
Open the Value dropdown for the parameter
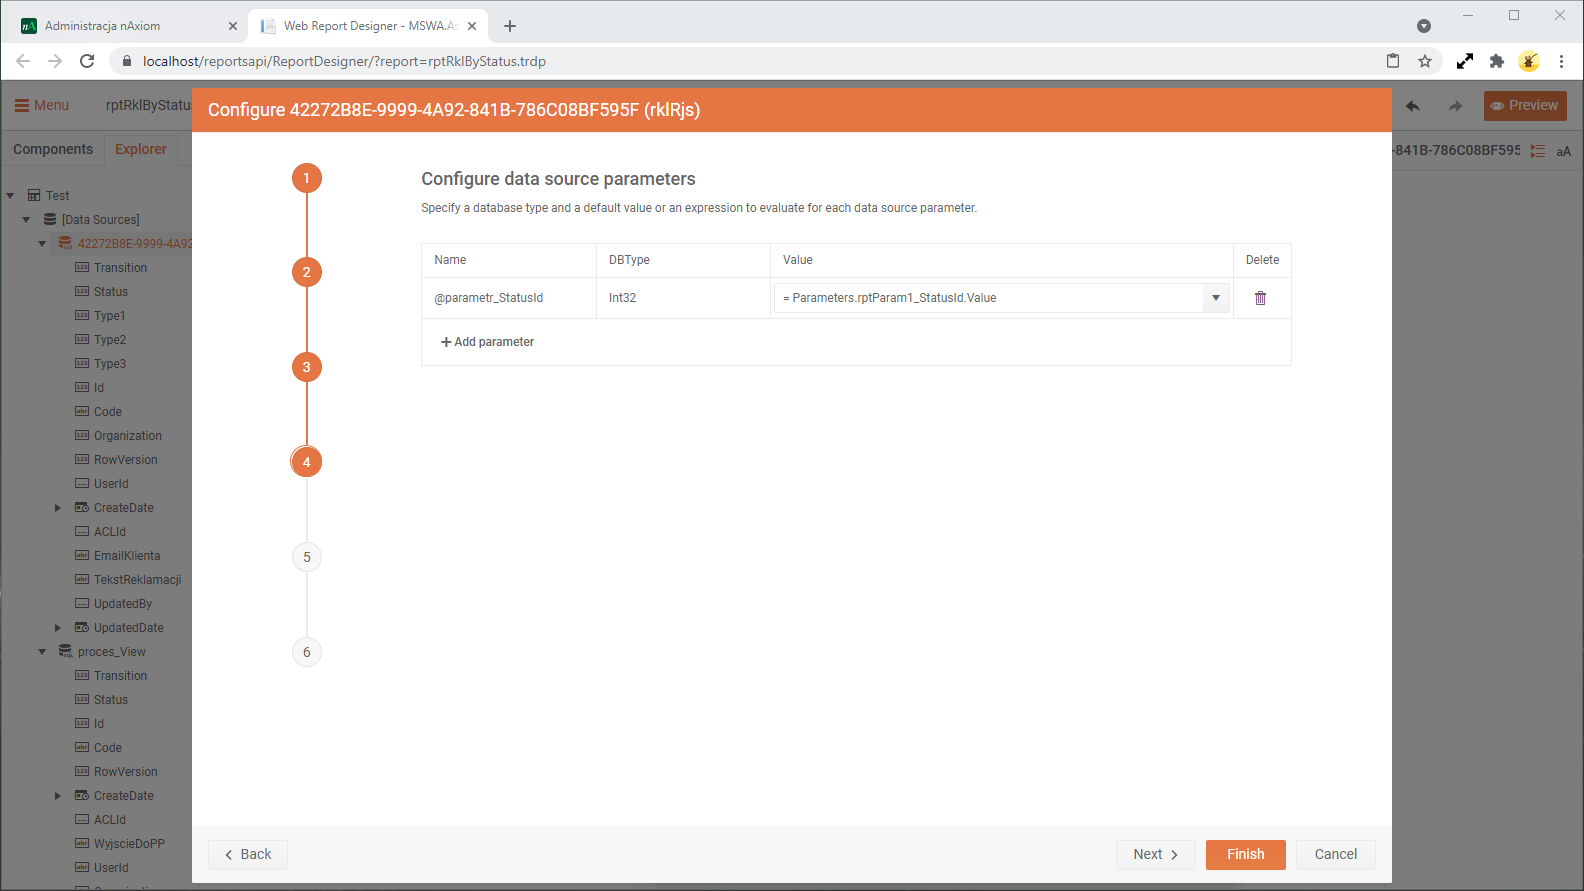[1216, 298]
